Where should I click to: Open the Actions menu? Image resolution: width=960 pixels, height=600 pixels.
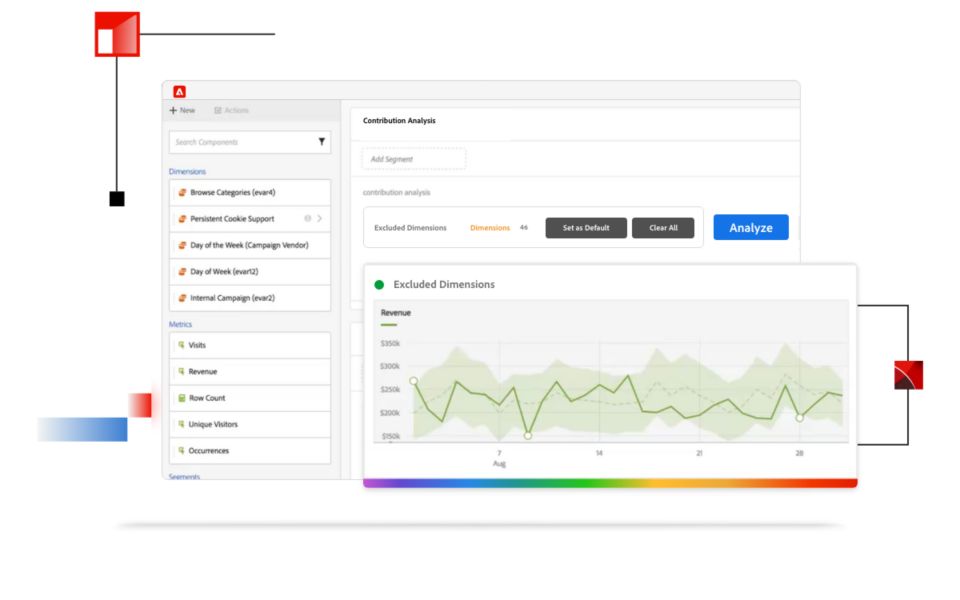pyautogui.click(x=231, y=110)
